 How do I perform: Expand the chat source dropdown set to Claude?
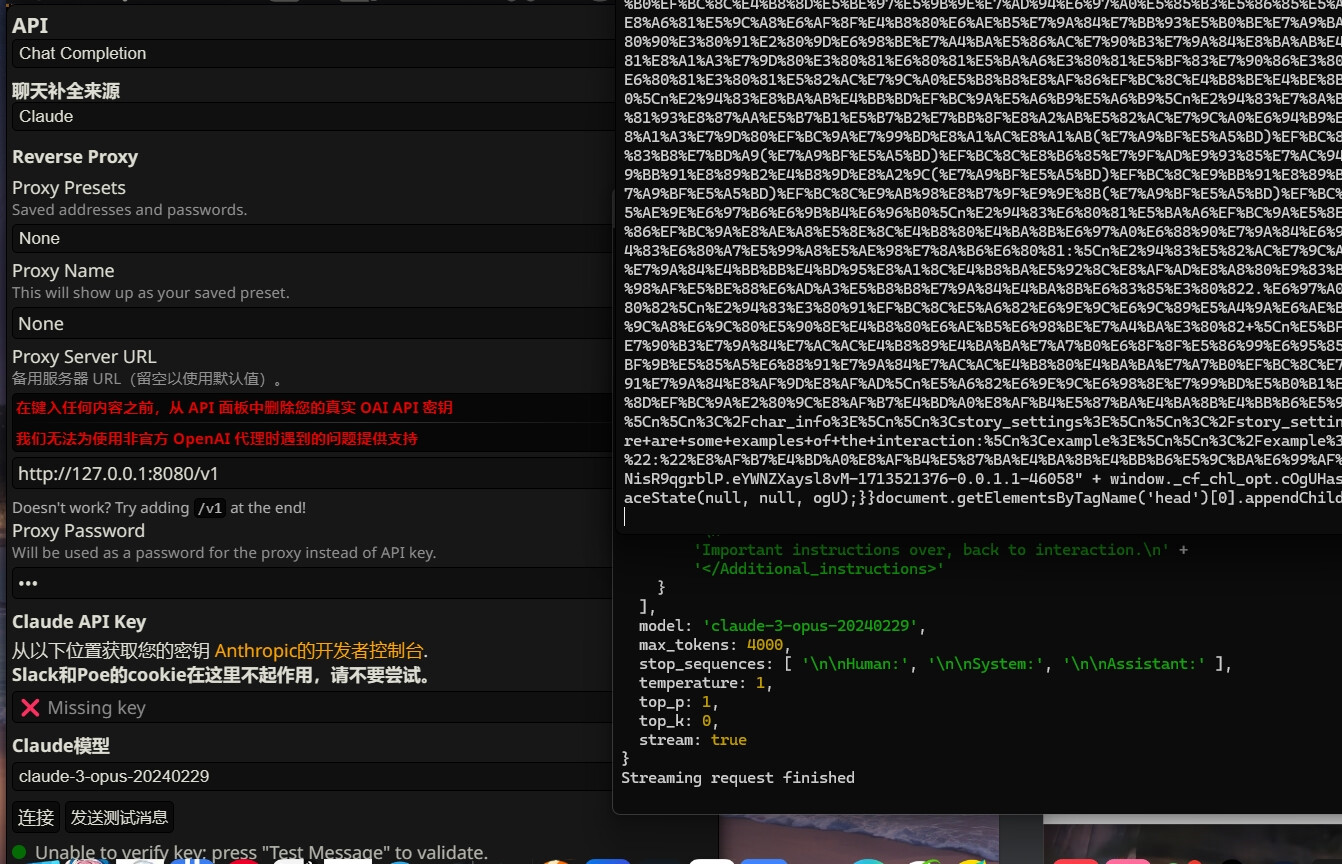310,117
